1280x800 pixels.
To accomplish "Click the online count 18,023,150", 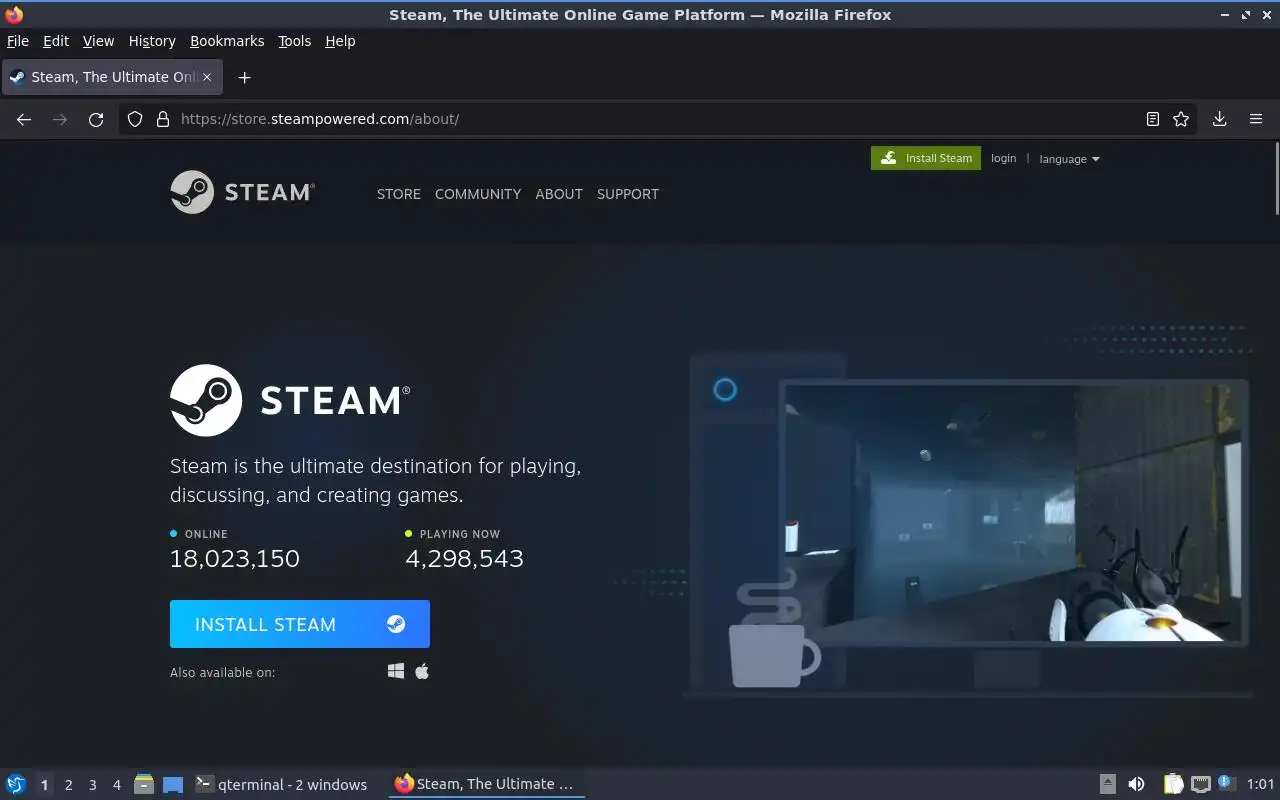I will (x=235, y=558).
